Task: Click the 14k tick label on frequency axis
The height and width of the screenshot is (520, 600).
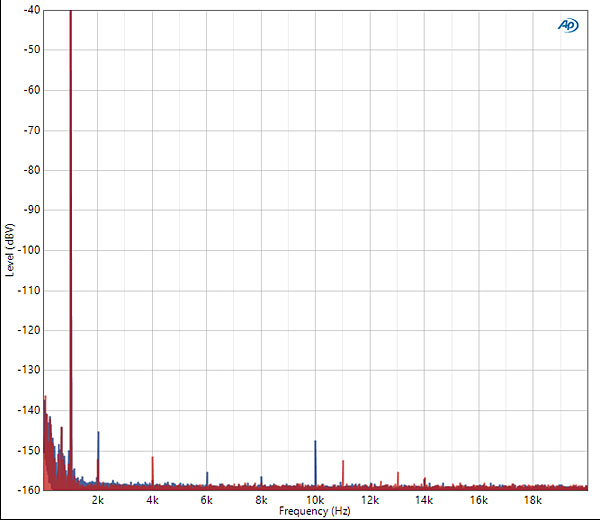Action: (x=424, y=500)
